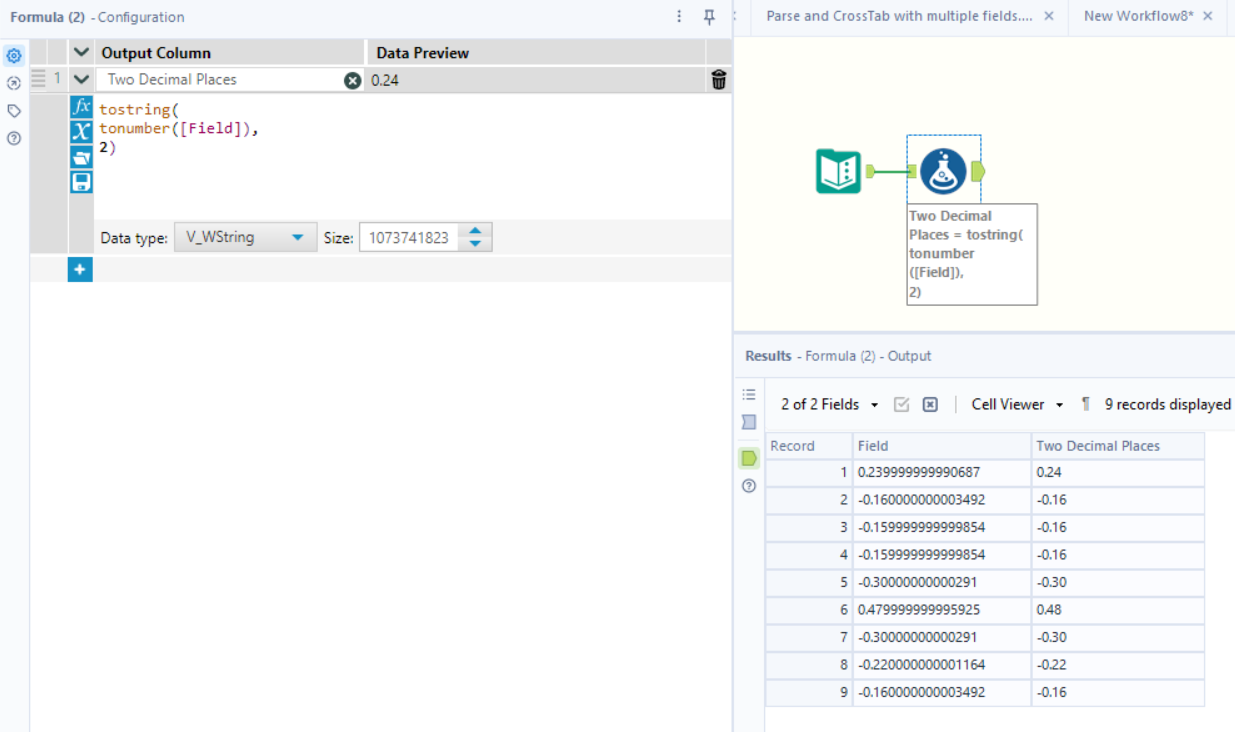1235x732 pixels.
Task: Add a new formula expression with the plus icon
Action: coord(79,268)
